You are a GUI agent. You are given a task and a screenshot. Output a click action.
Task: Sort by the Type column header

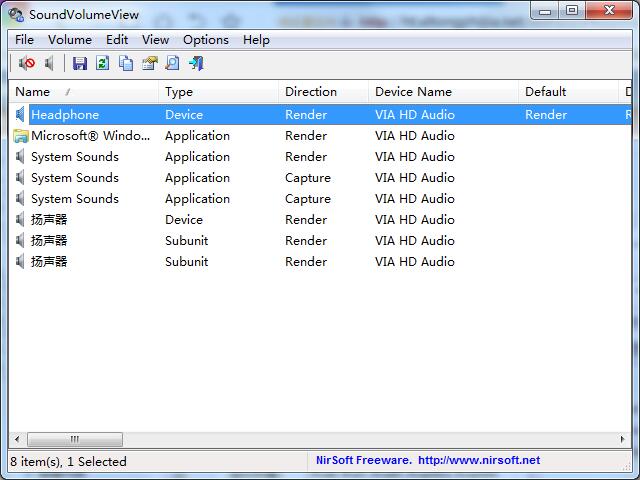point(218,92)
